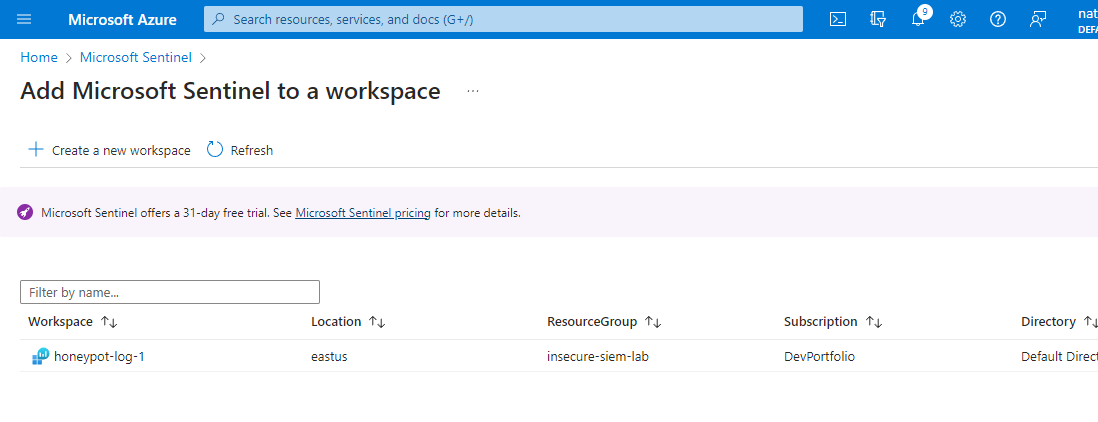Click Create a new workspace
This screenshot has height=422, width=1098.
(109, 150)
